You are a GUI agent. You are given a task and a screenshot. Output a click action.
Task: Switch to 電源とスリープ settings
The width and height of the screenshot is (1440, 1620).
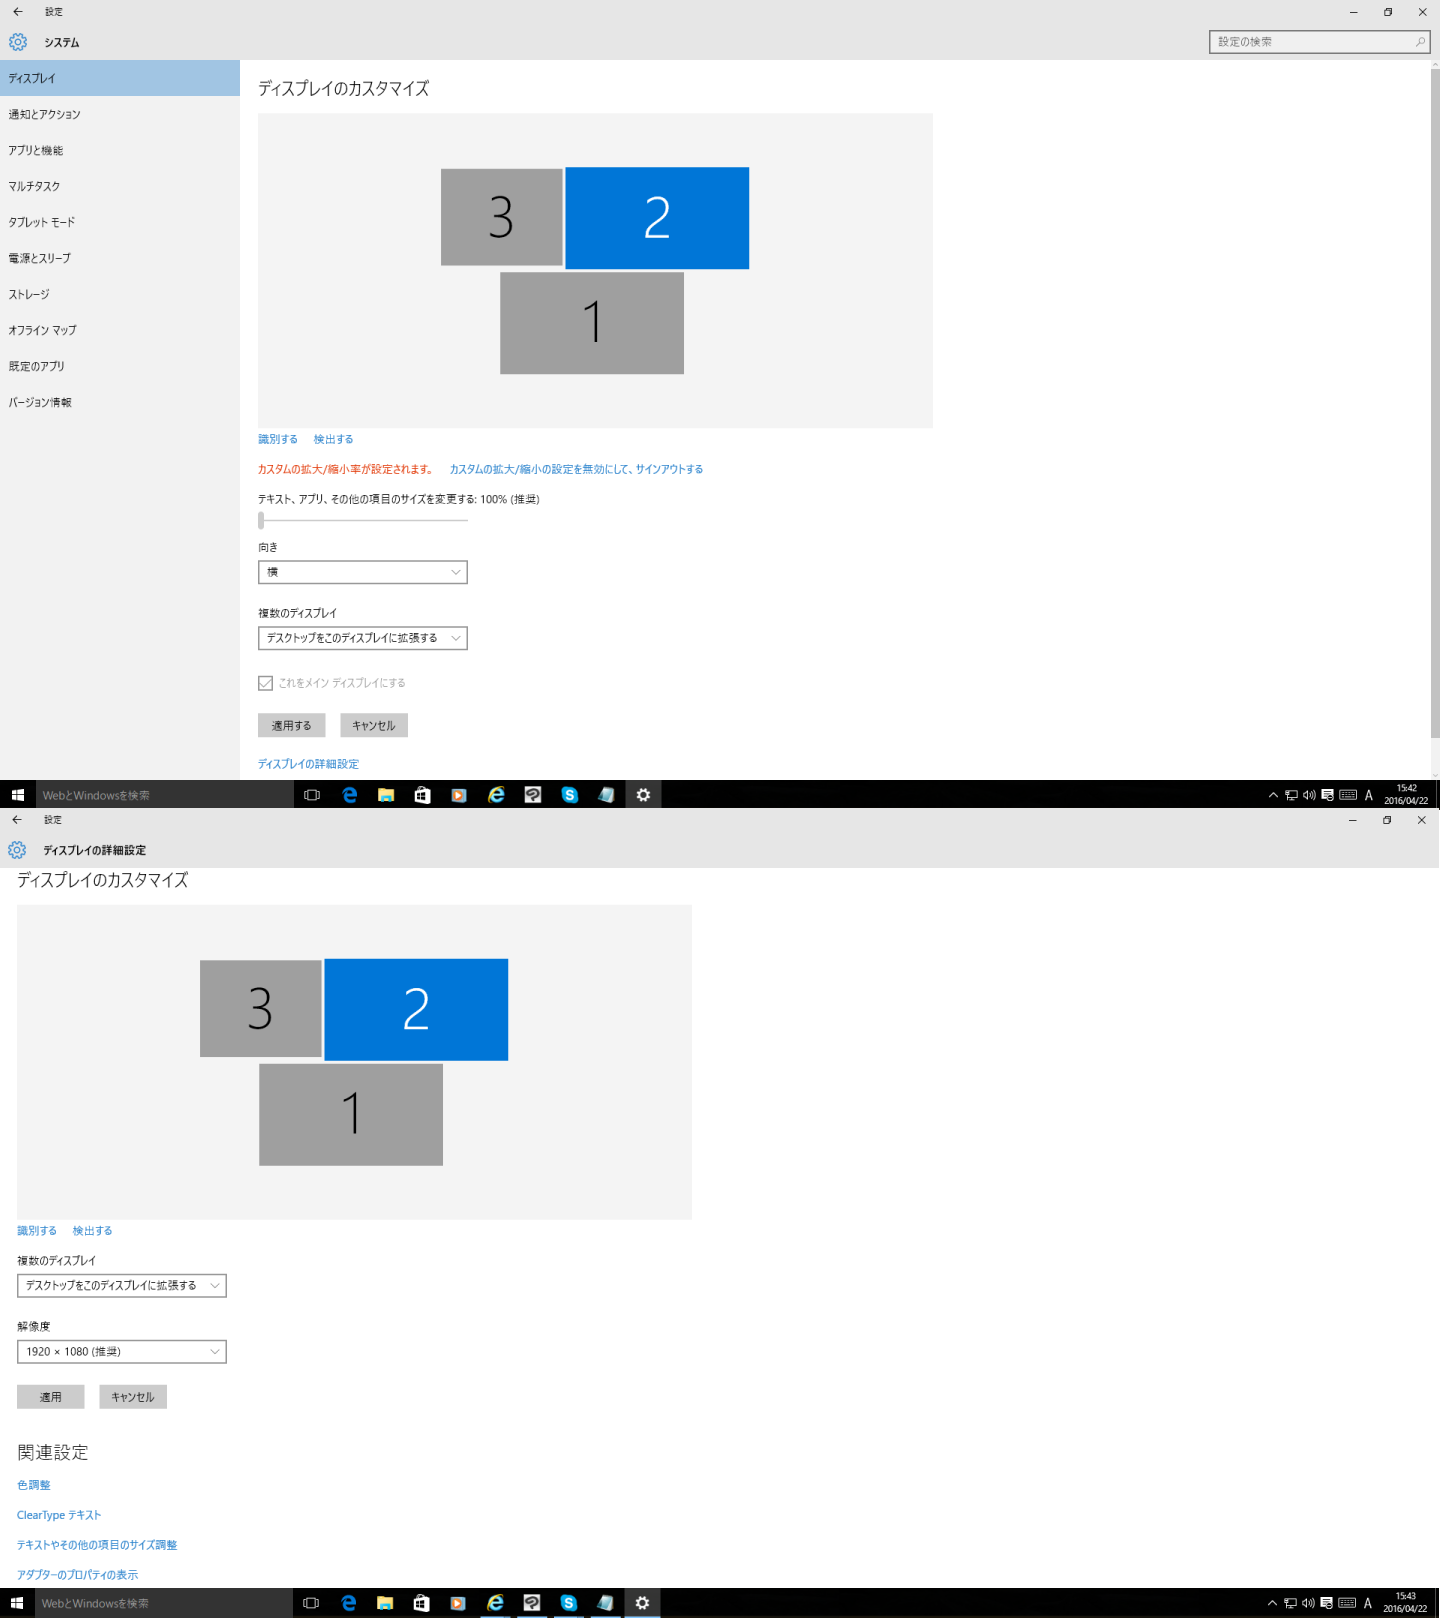click(120, 258)
